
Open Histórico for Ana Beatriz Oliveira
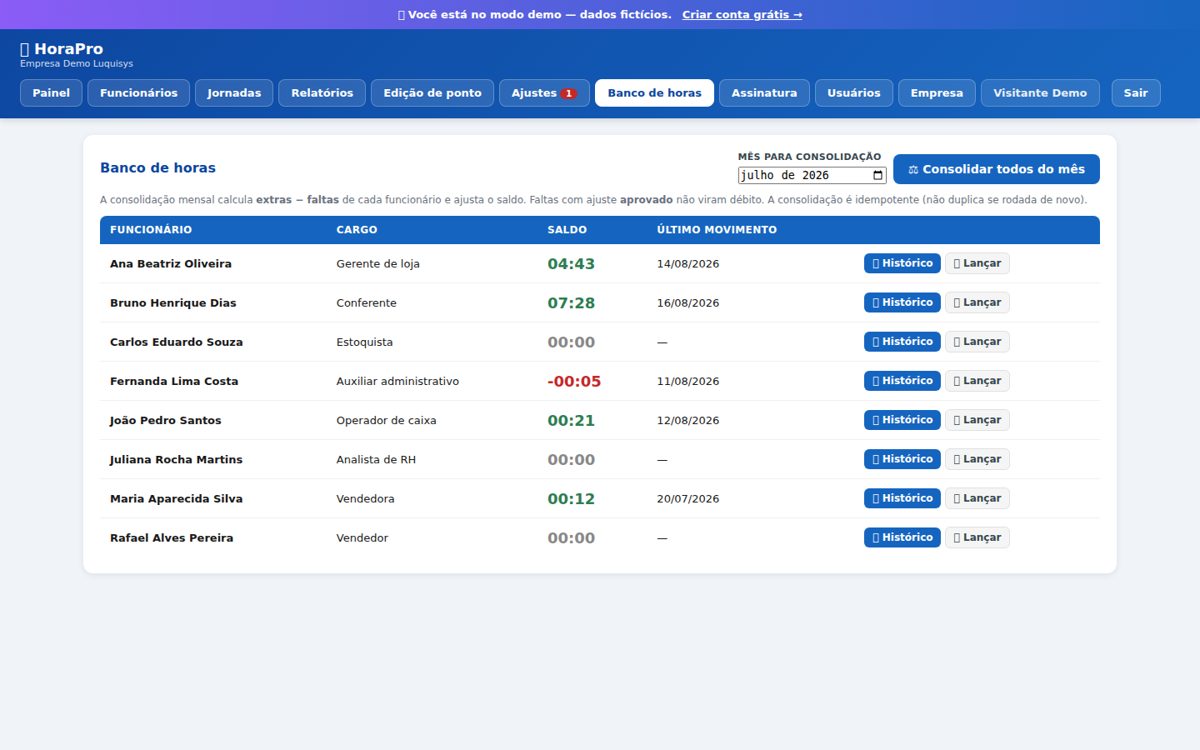pyautogui.click(x=902, y=263)
